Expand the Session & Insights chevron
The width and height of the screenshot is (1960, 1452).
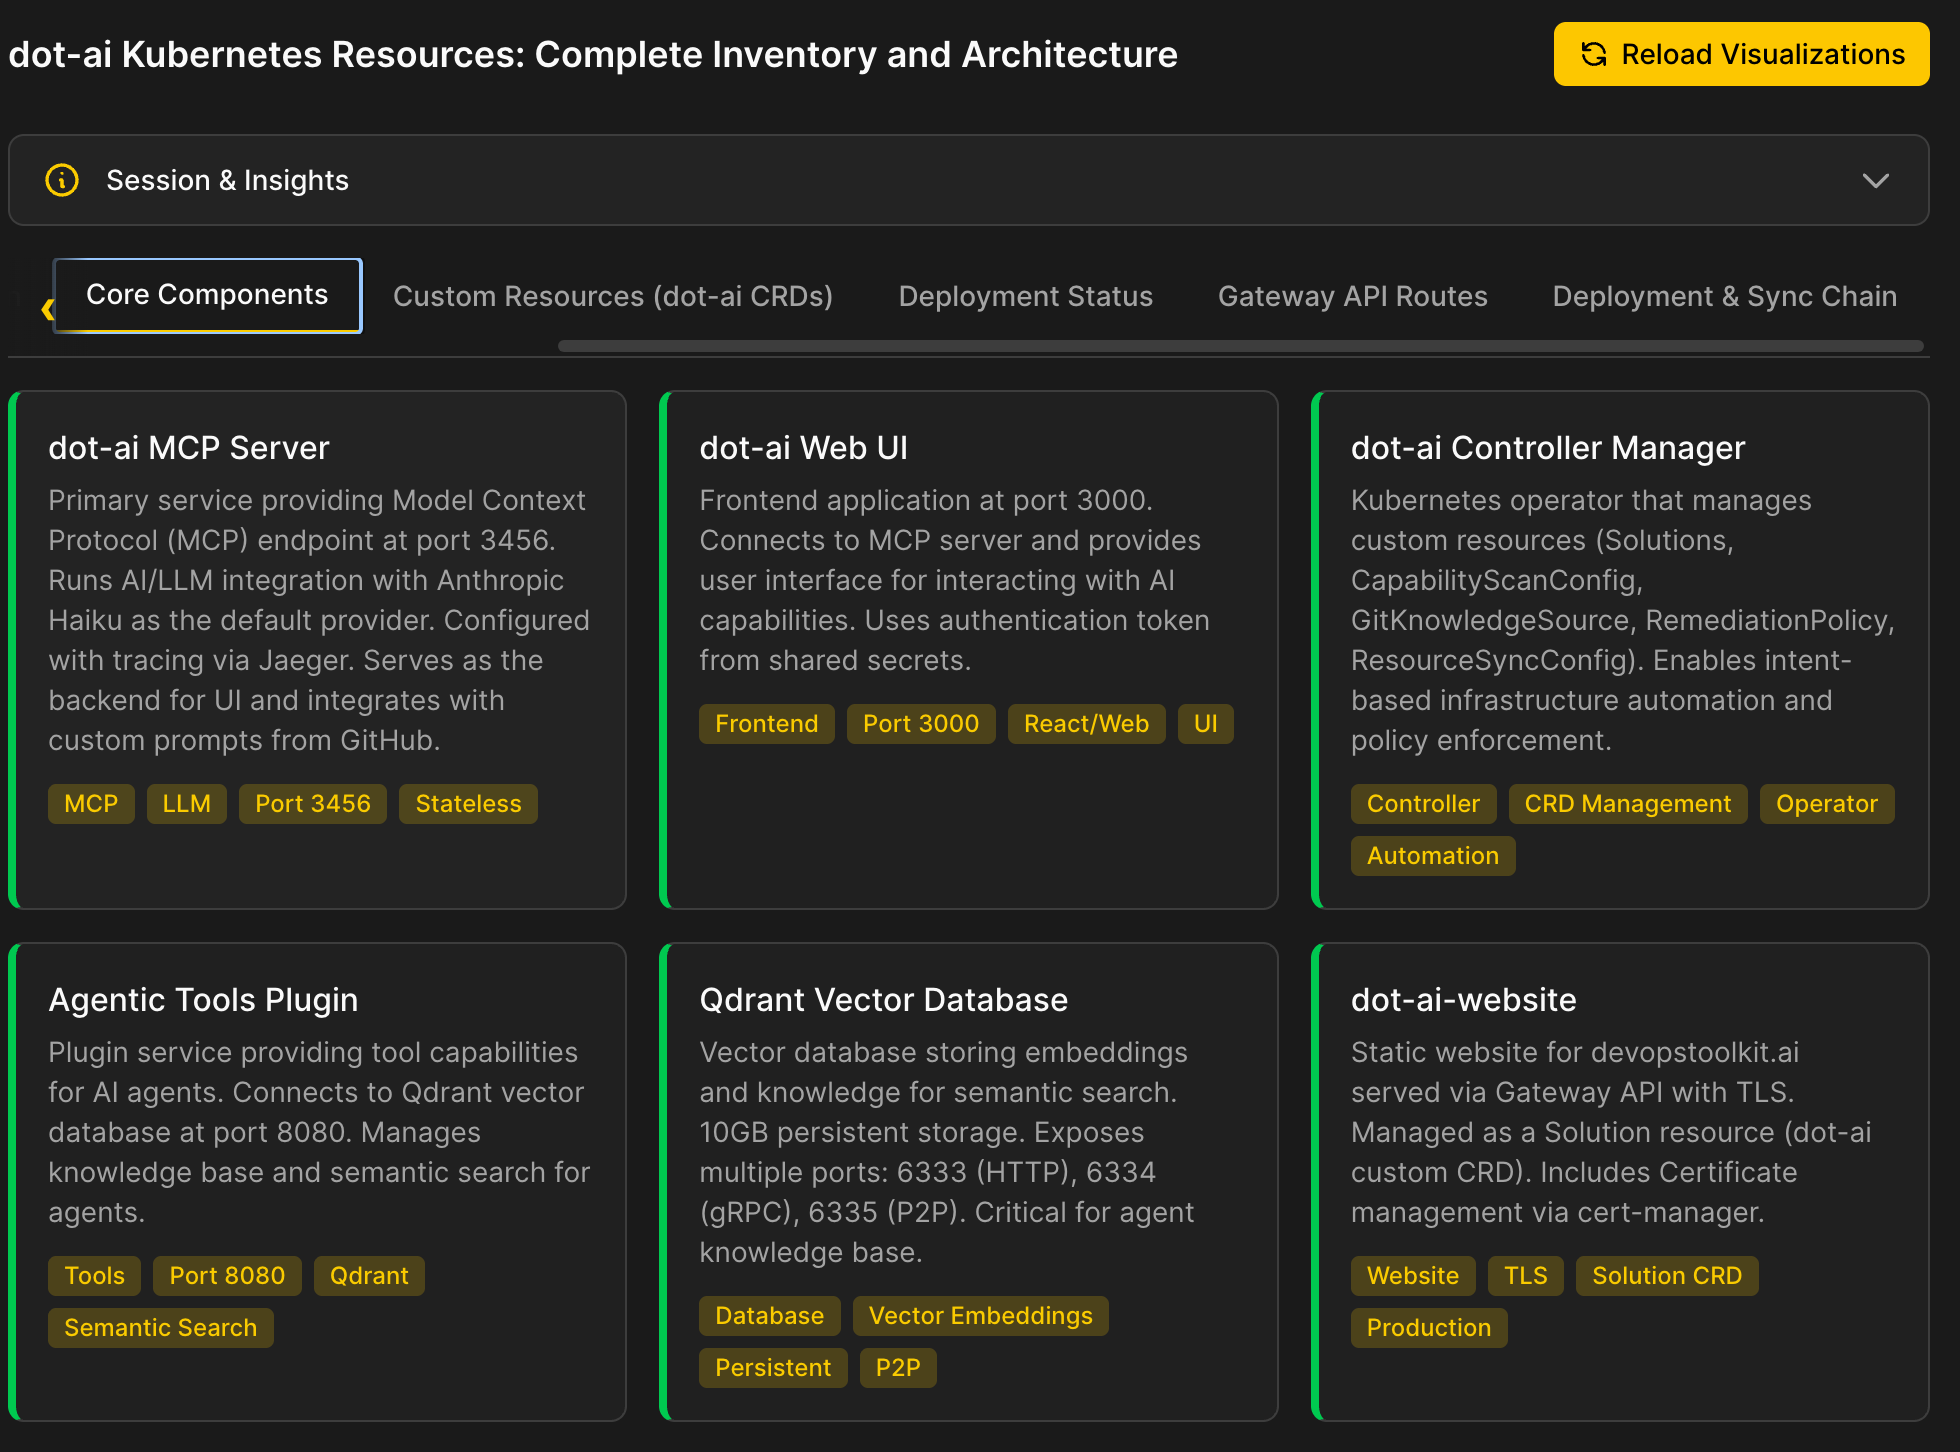point(1875,180)
